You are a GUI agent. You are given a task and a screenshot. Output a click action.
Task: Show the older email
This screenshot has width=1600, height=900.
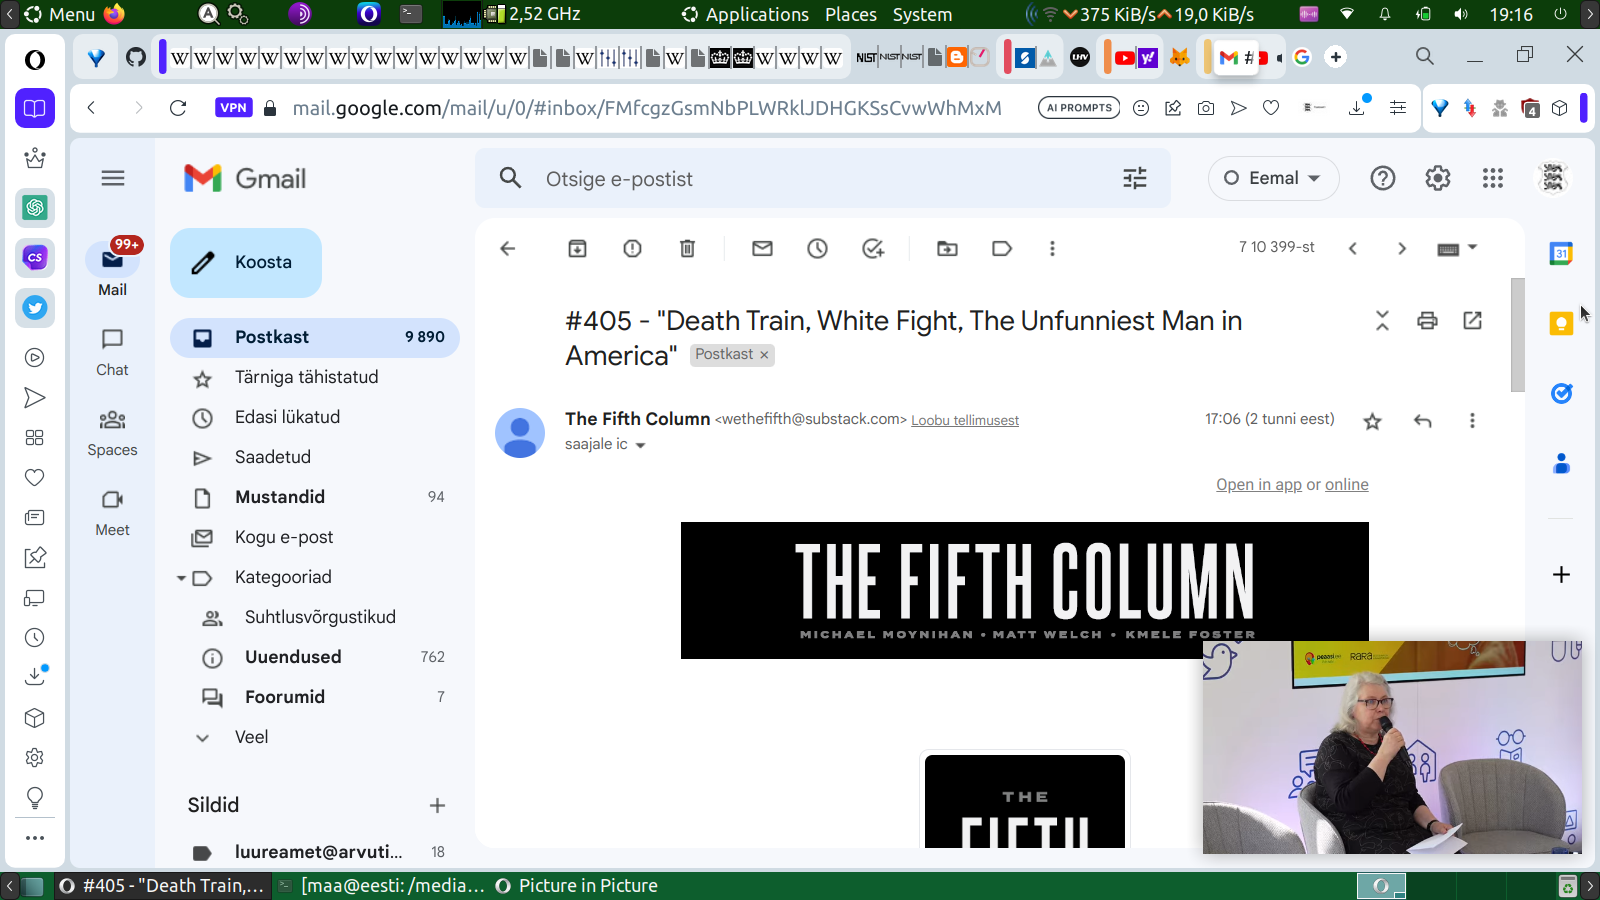[1402, 249]
